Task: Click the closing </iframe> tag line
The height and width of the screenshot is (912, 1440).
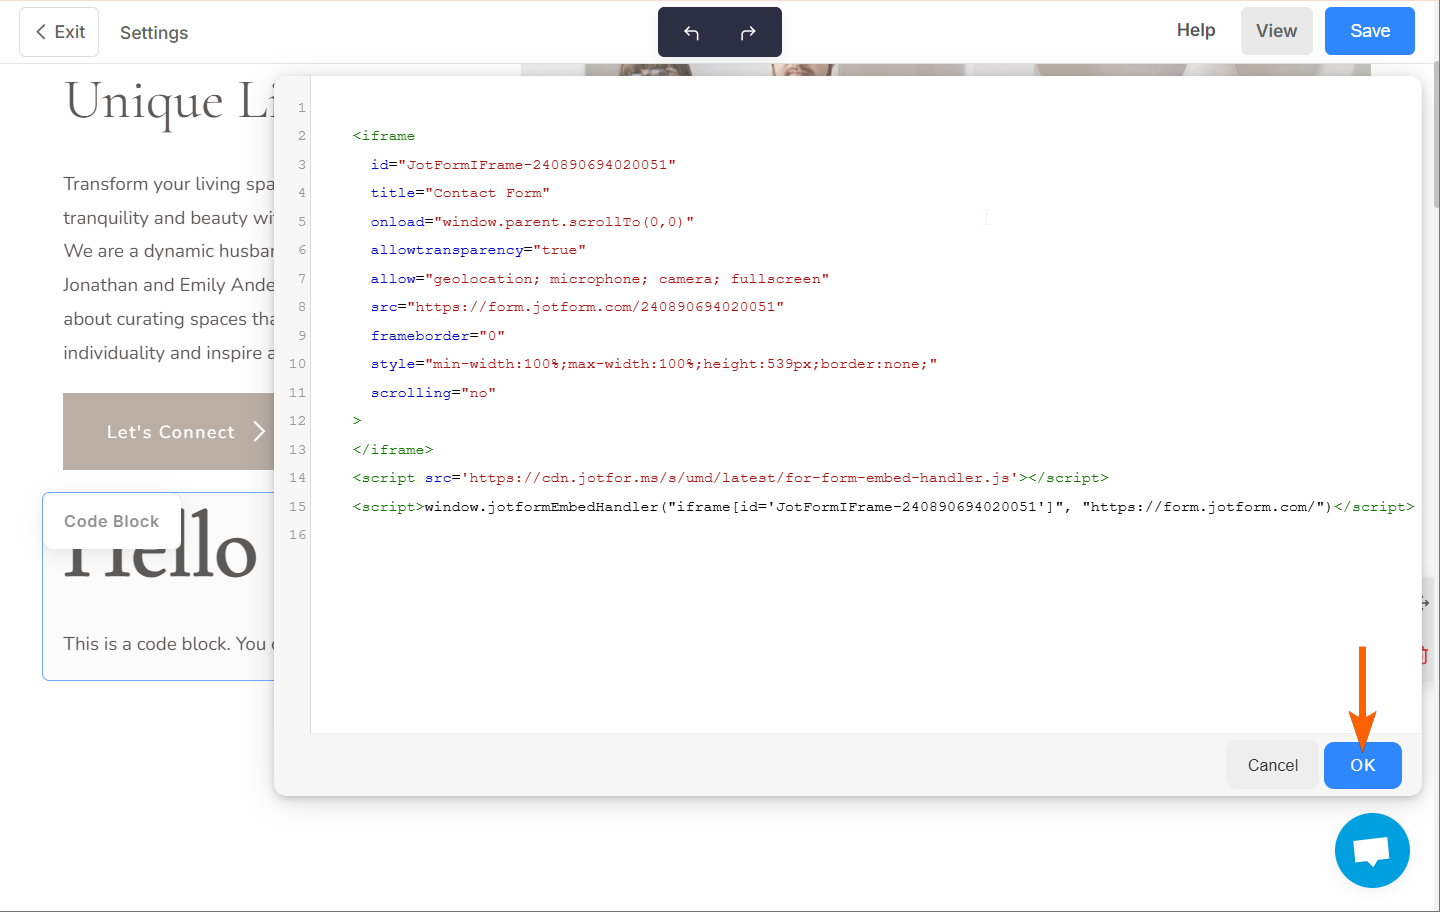Action: (393, 450)
